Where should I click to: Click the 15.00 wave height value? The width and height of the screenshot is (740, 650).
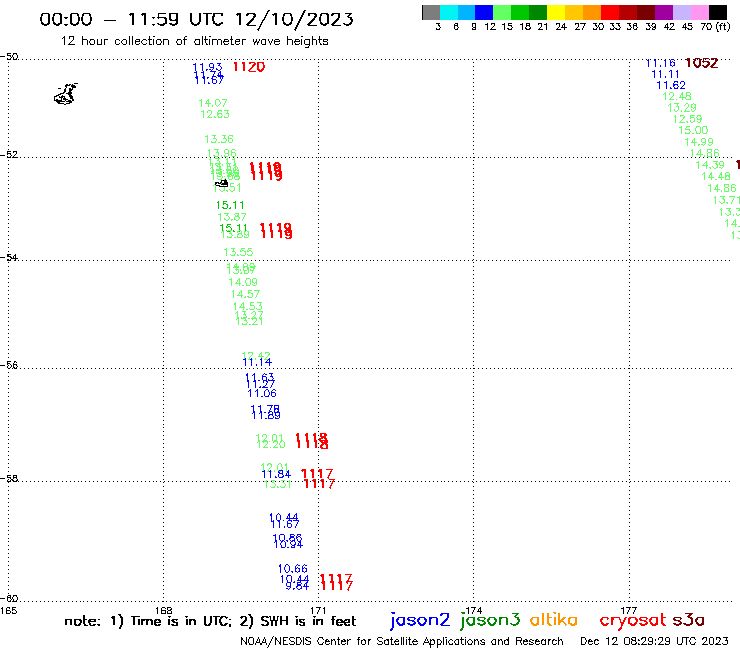coord(693,130)
